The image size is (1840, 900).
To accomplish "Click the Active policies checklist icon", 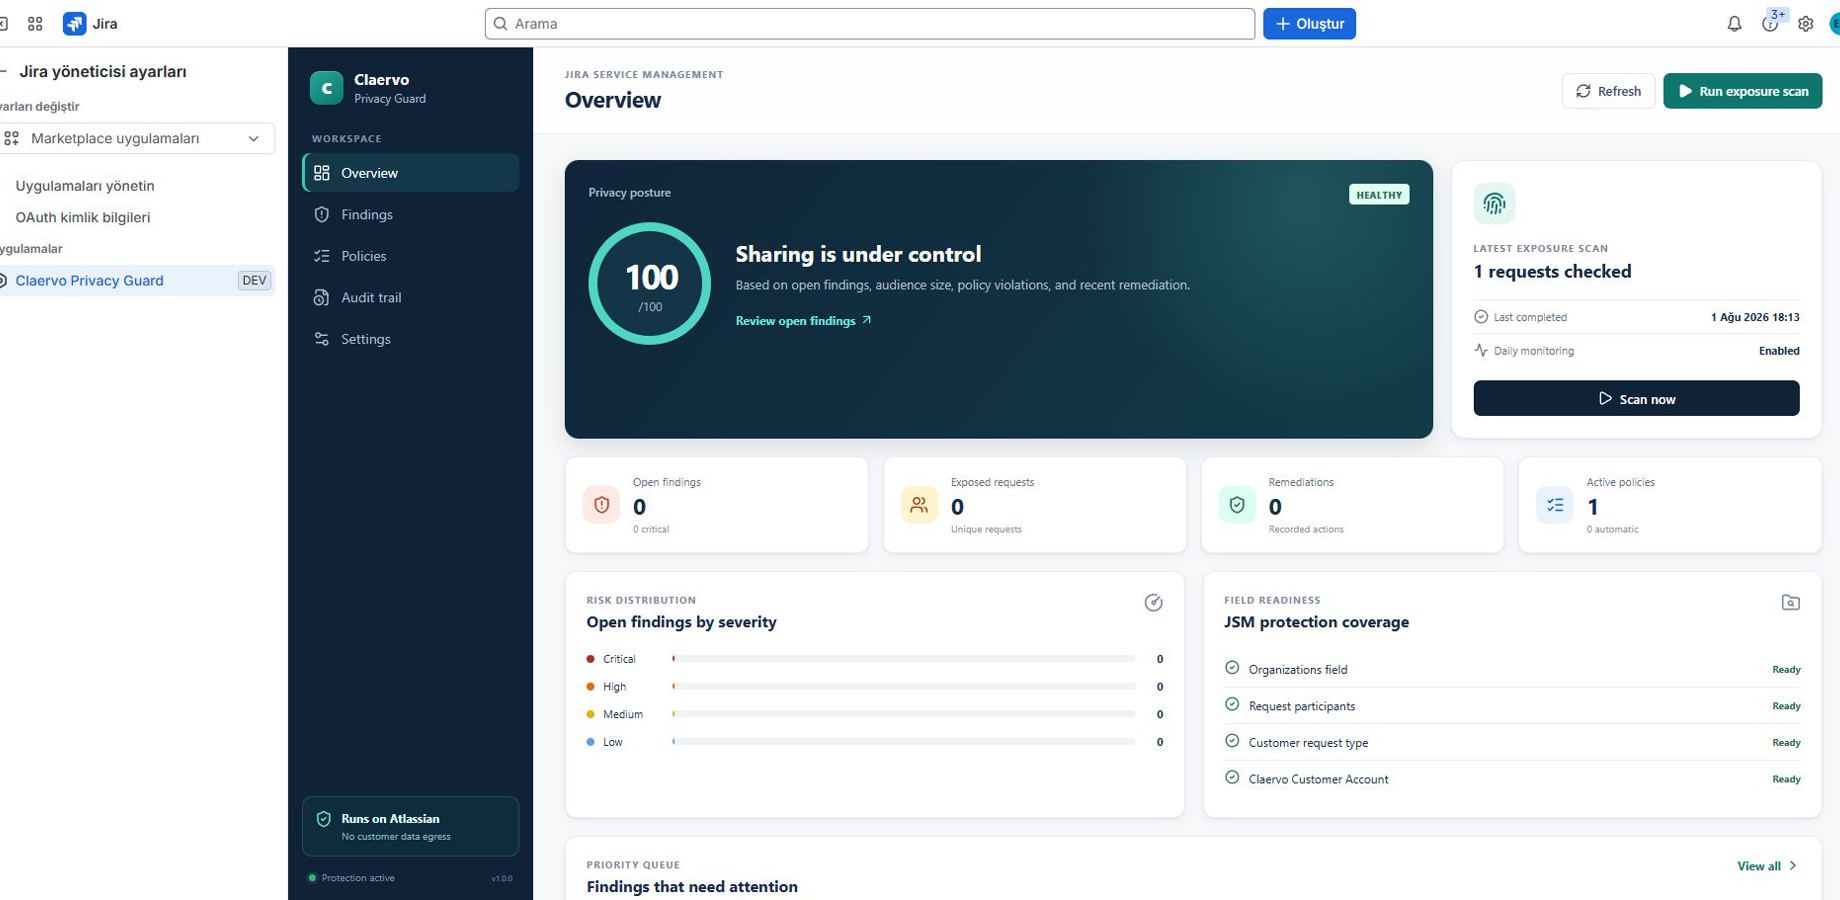I will [x=1555, y=505].
